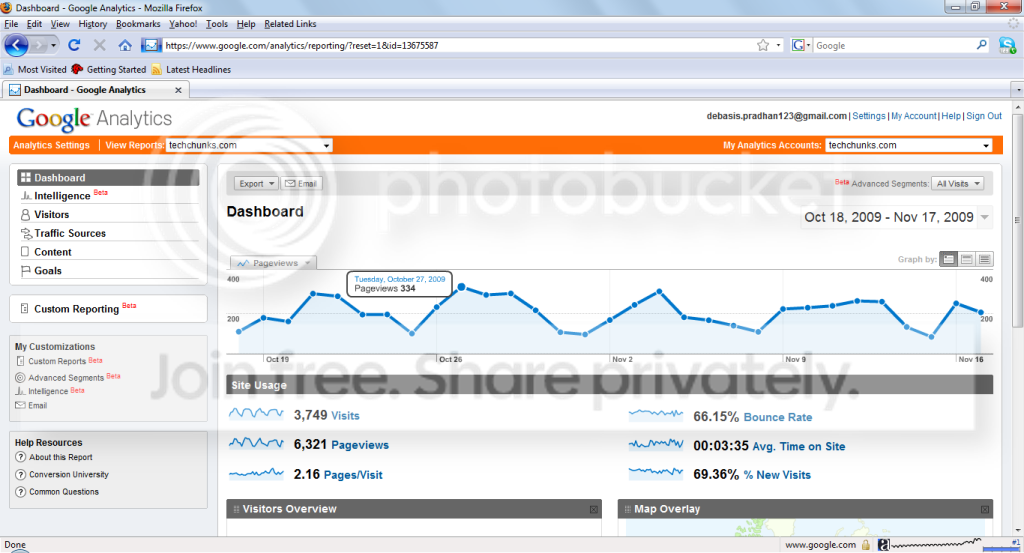Open the back history dropdown arrow

(53, 45)
